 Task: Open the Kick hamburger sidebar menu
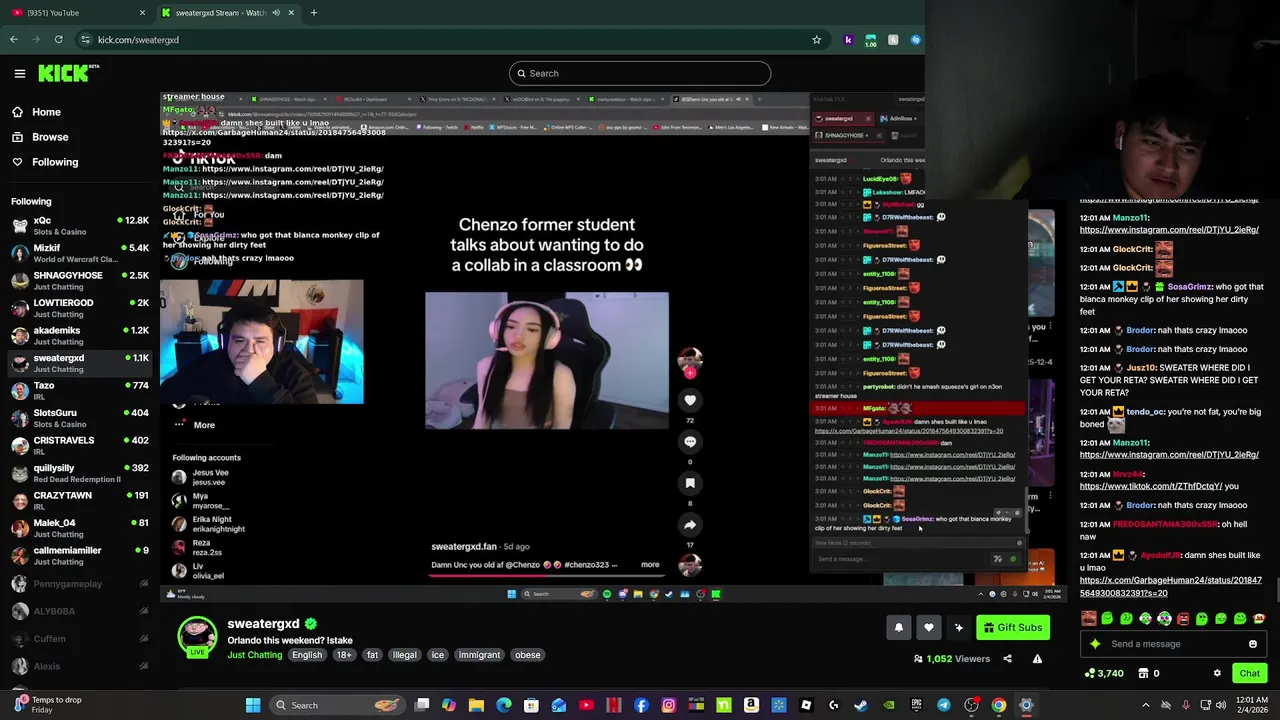[x=19, y=73]
